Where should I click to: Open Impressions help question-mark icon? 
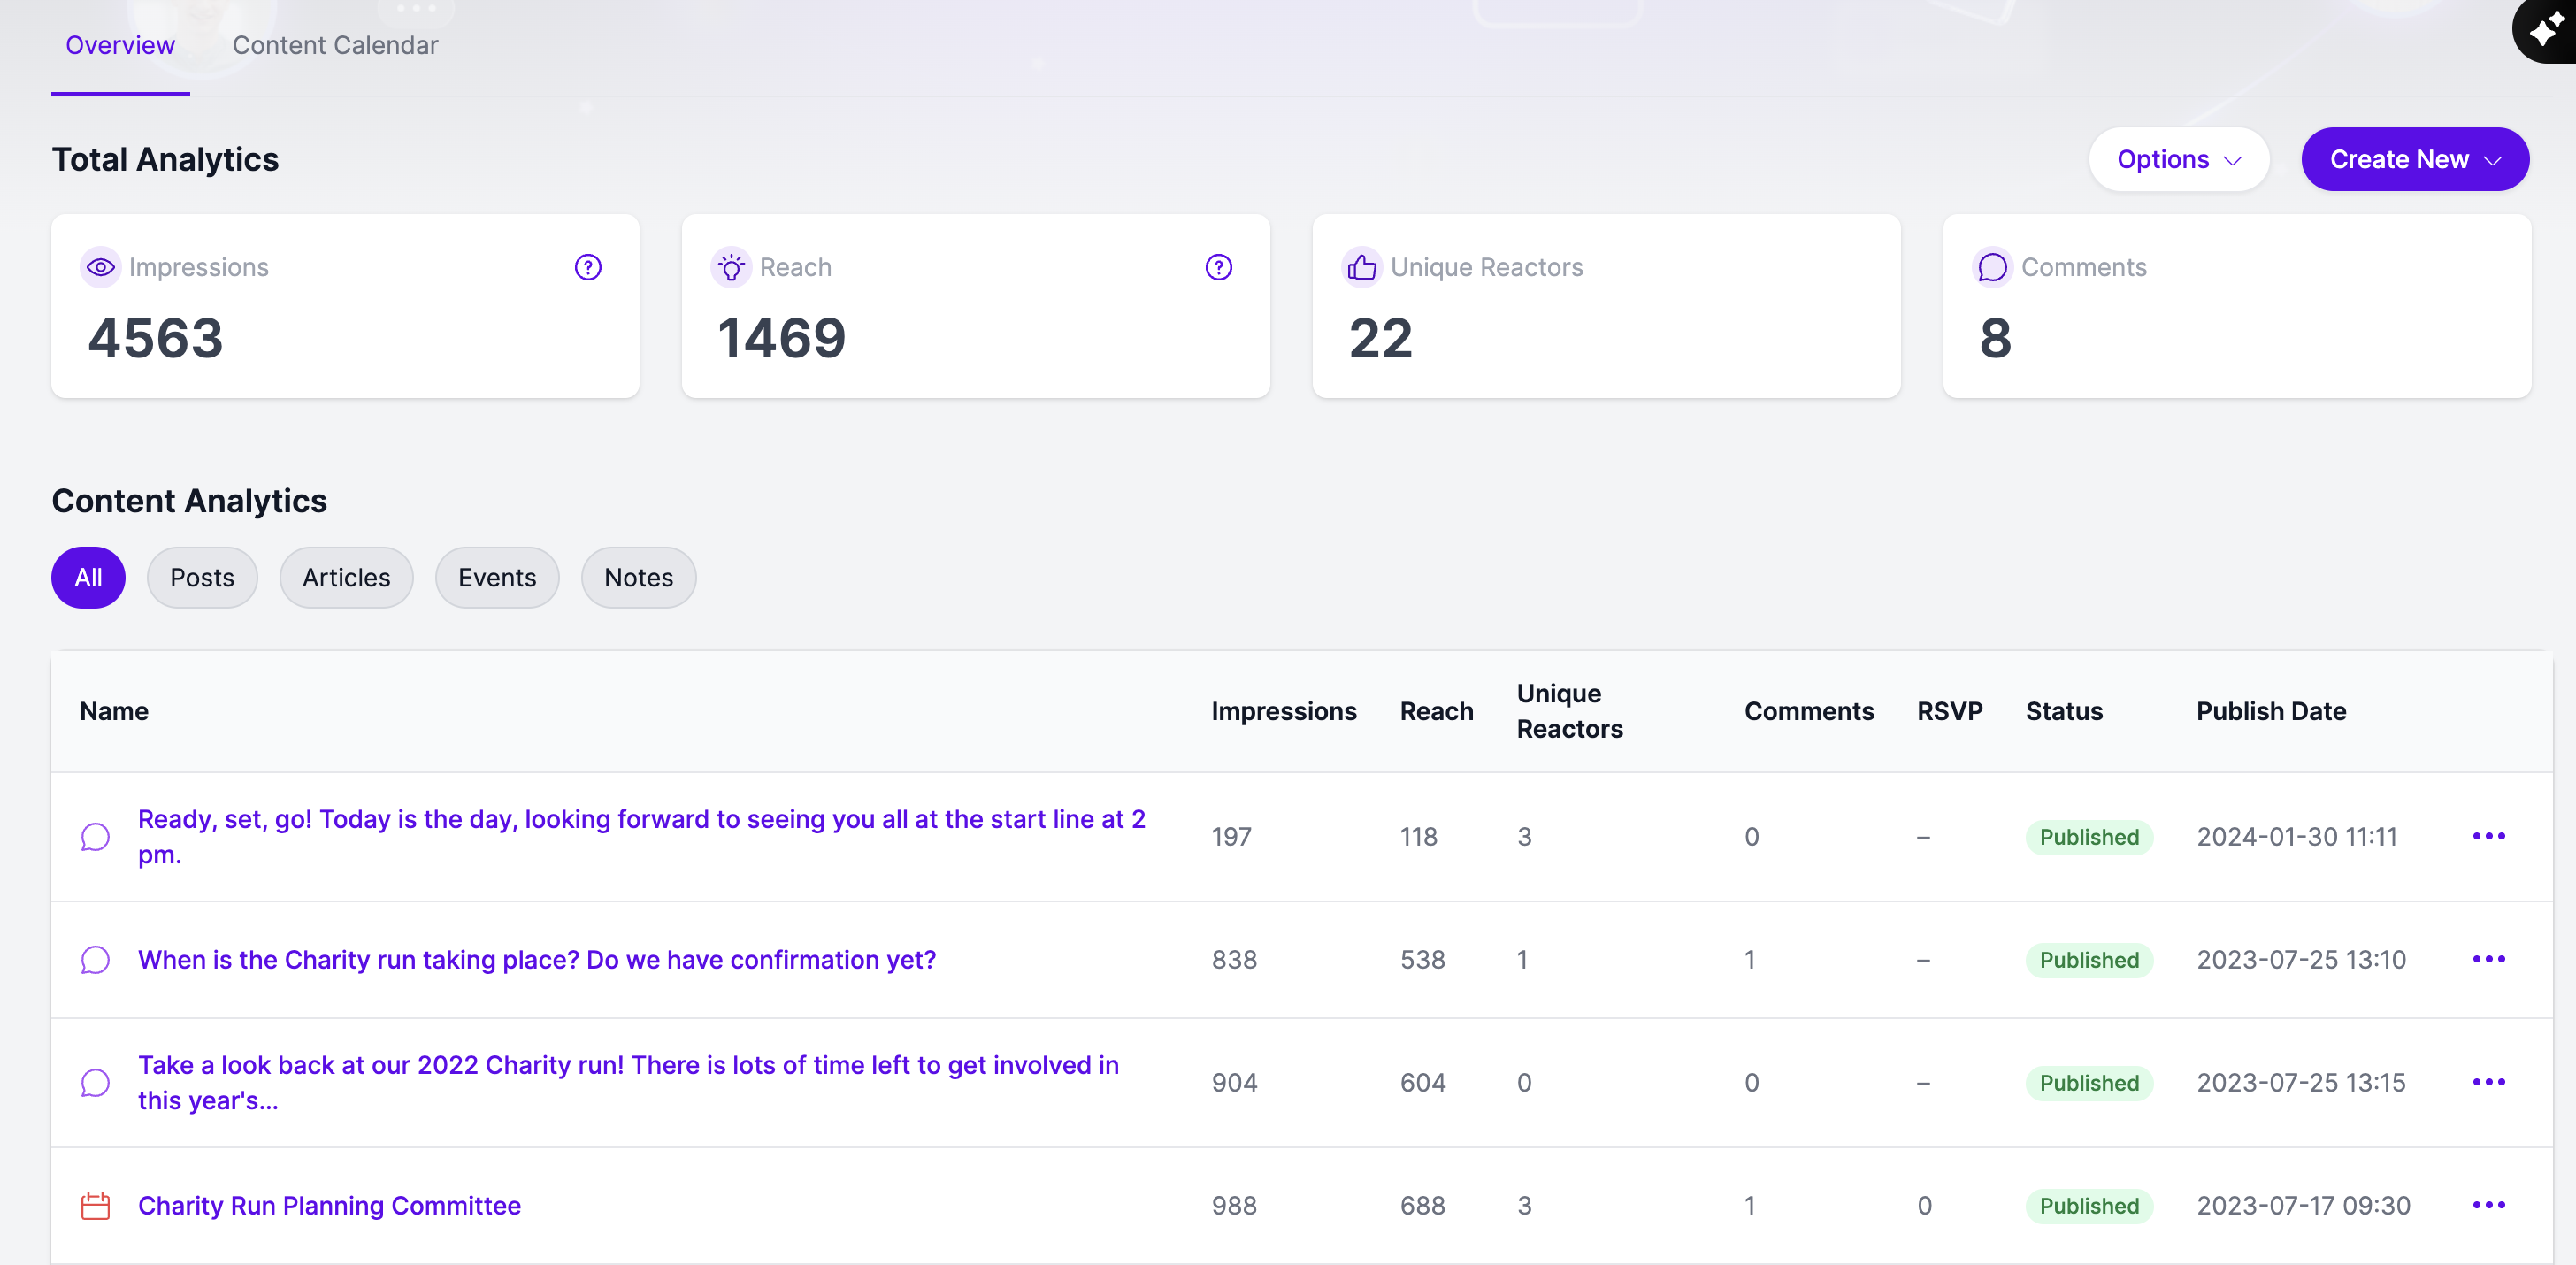click(588, 267)
